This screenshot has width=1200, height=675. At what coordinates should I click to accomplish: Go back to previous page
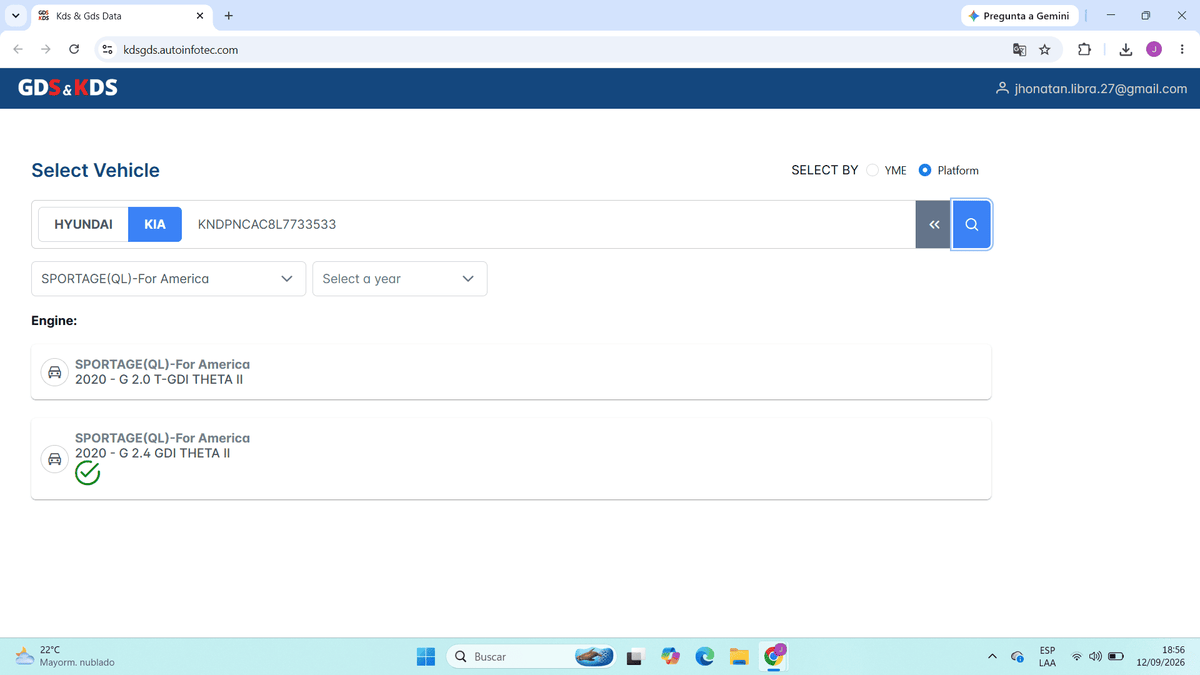point(19,49)
